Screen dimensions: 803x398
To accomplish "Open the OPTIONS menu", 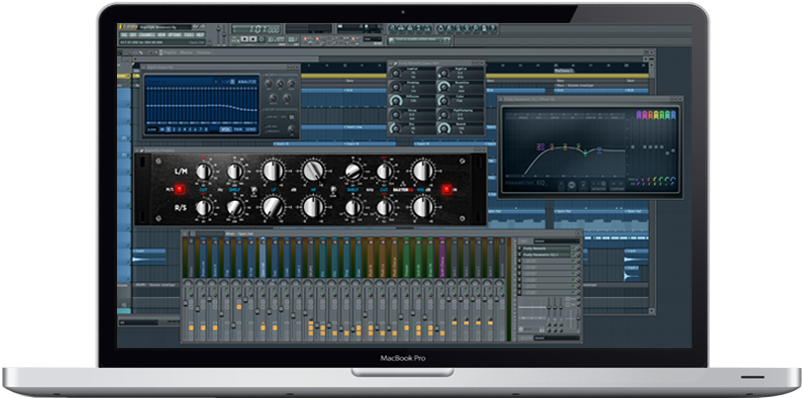I will pos(175,35).
